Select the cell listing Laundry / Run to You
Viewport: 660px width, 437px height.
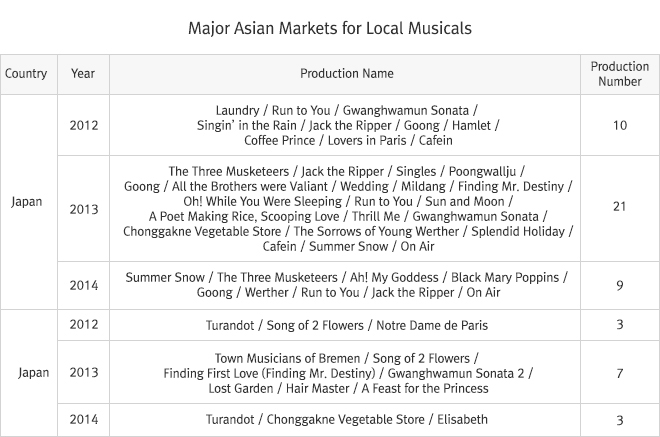[x=346, y=125]
